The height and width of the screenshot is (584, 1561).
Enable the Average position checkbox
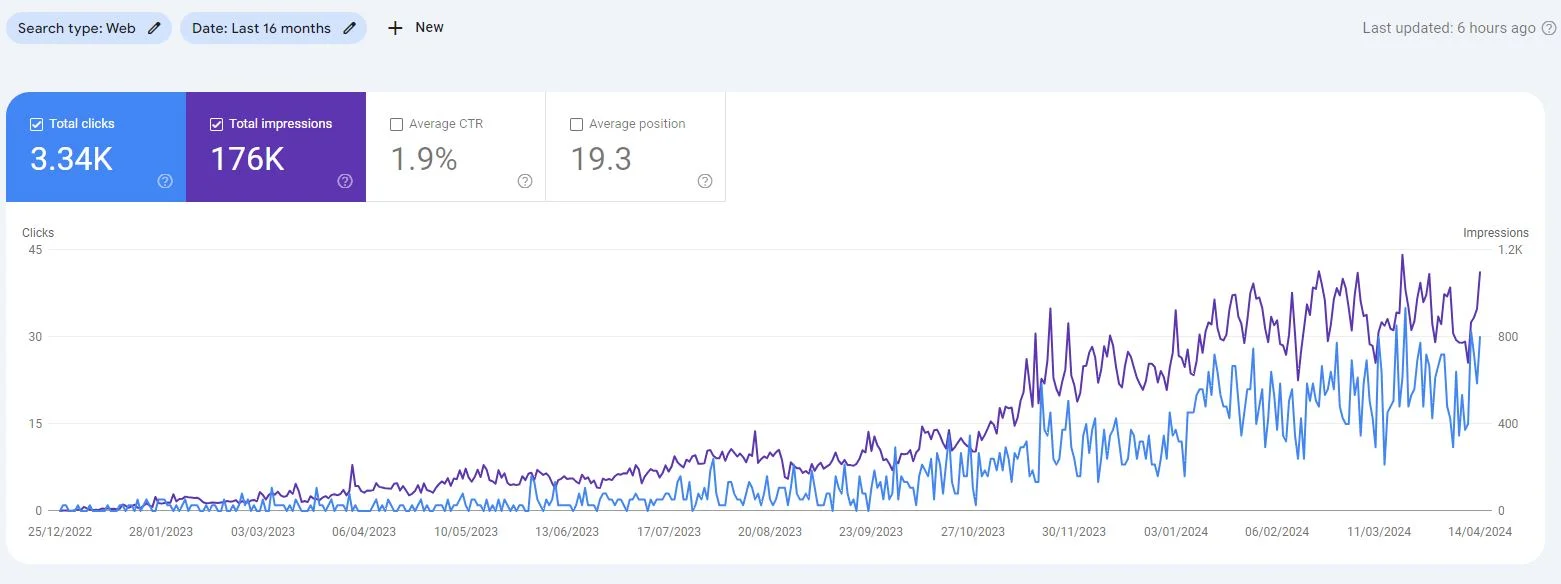click(x=576, y=124)
